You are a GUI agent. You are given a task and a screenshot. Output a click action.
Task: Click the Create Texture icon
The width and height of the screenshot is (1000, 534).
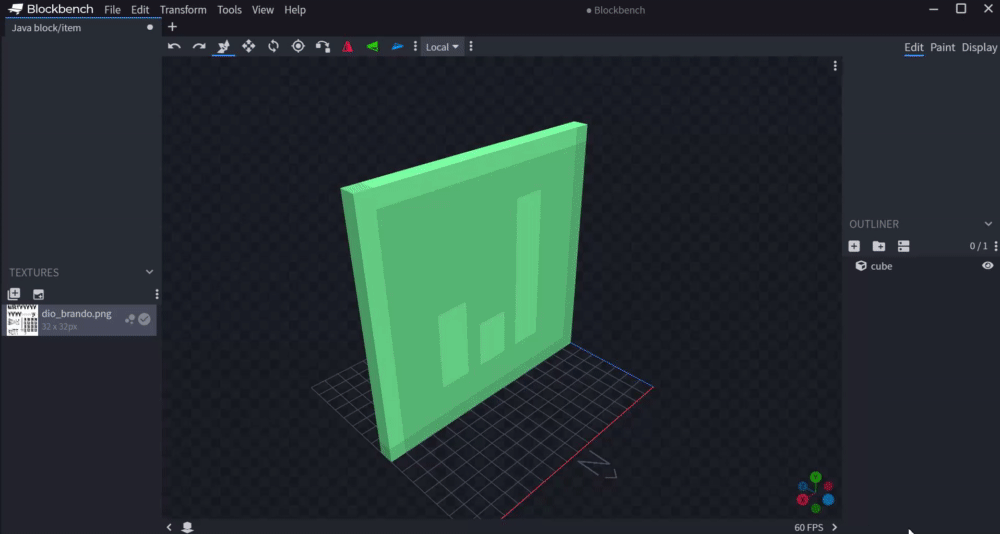(x=38, y=294)
